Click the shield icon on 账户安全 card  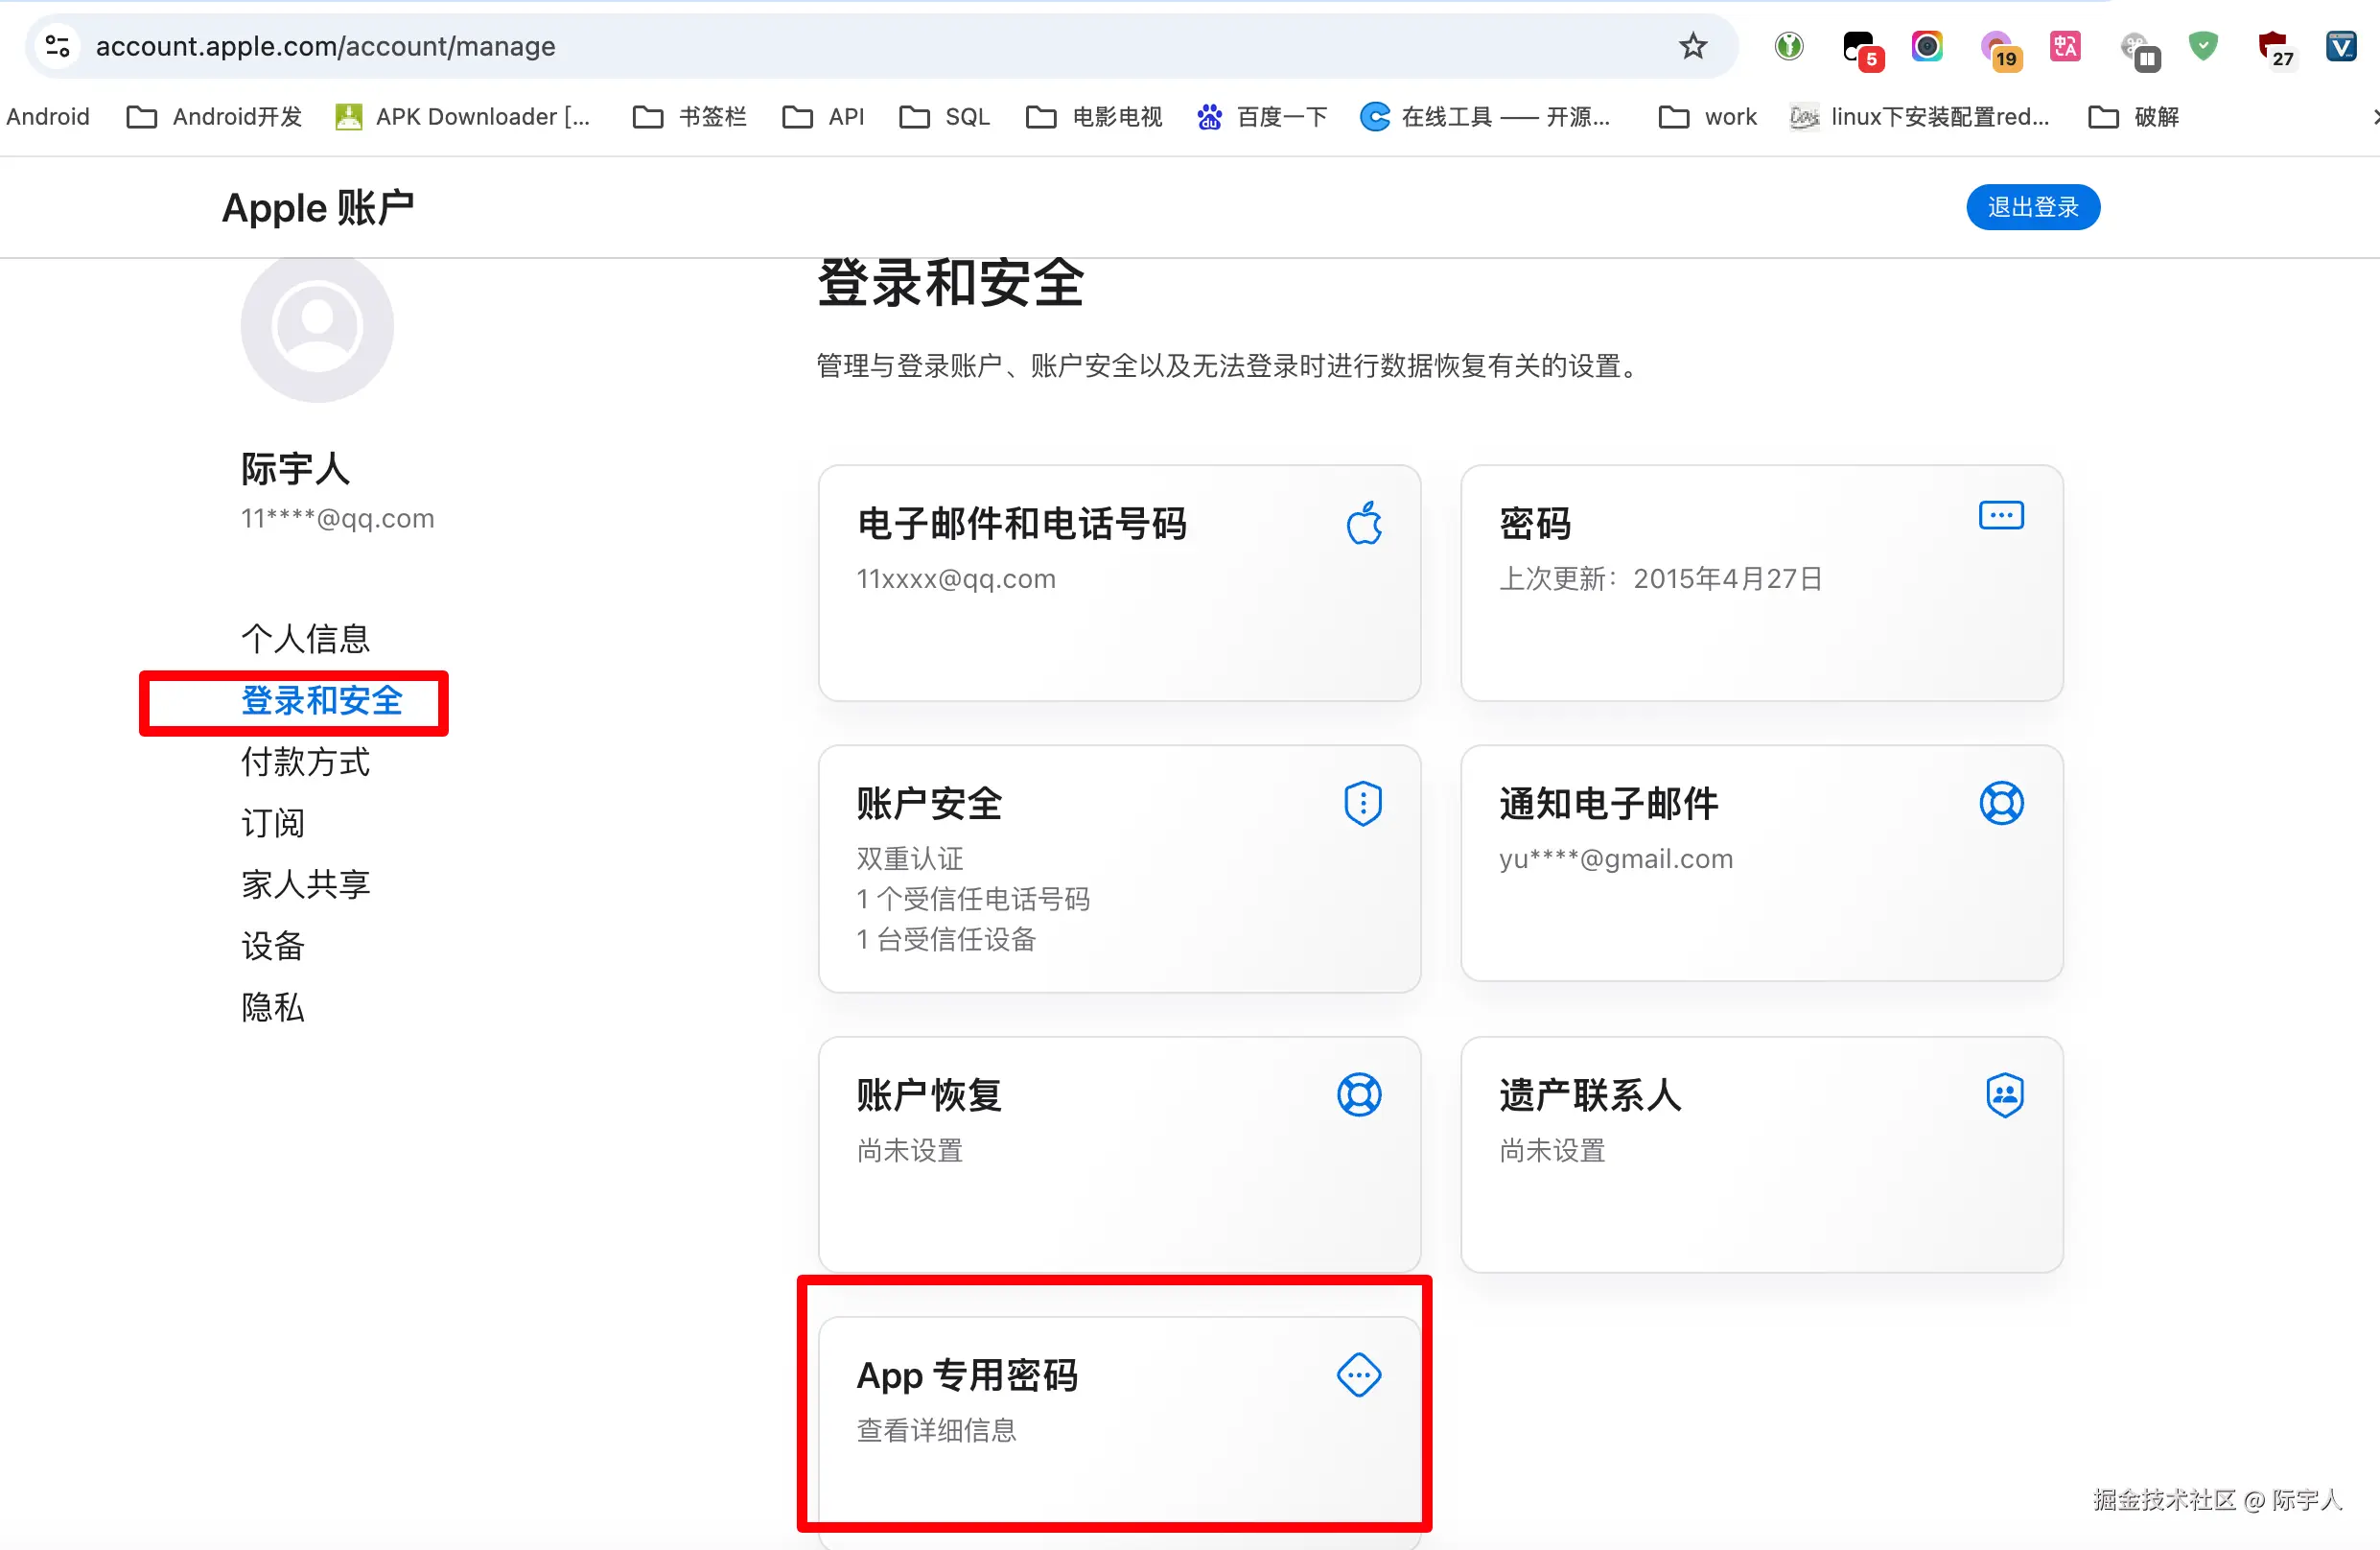[x=1363, y=803]
